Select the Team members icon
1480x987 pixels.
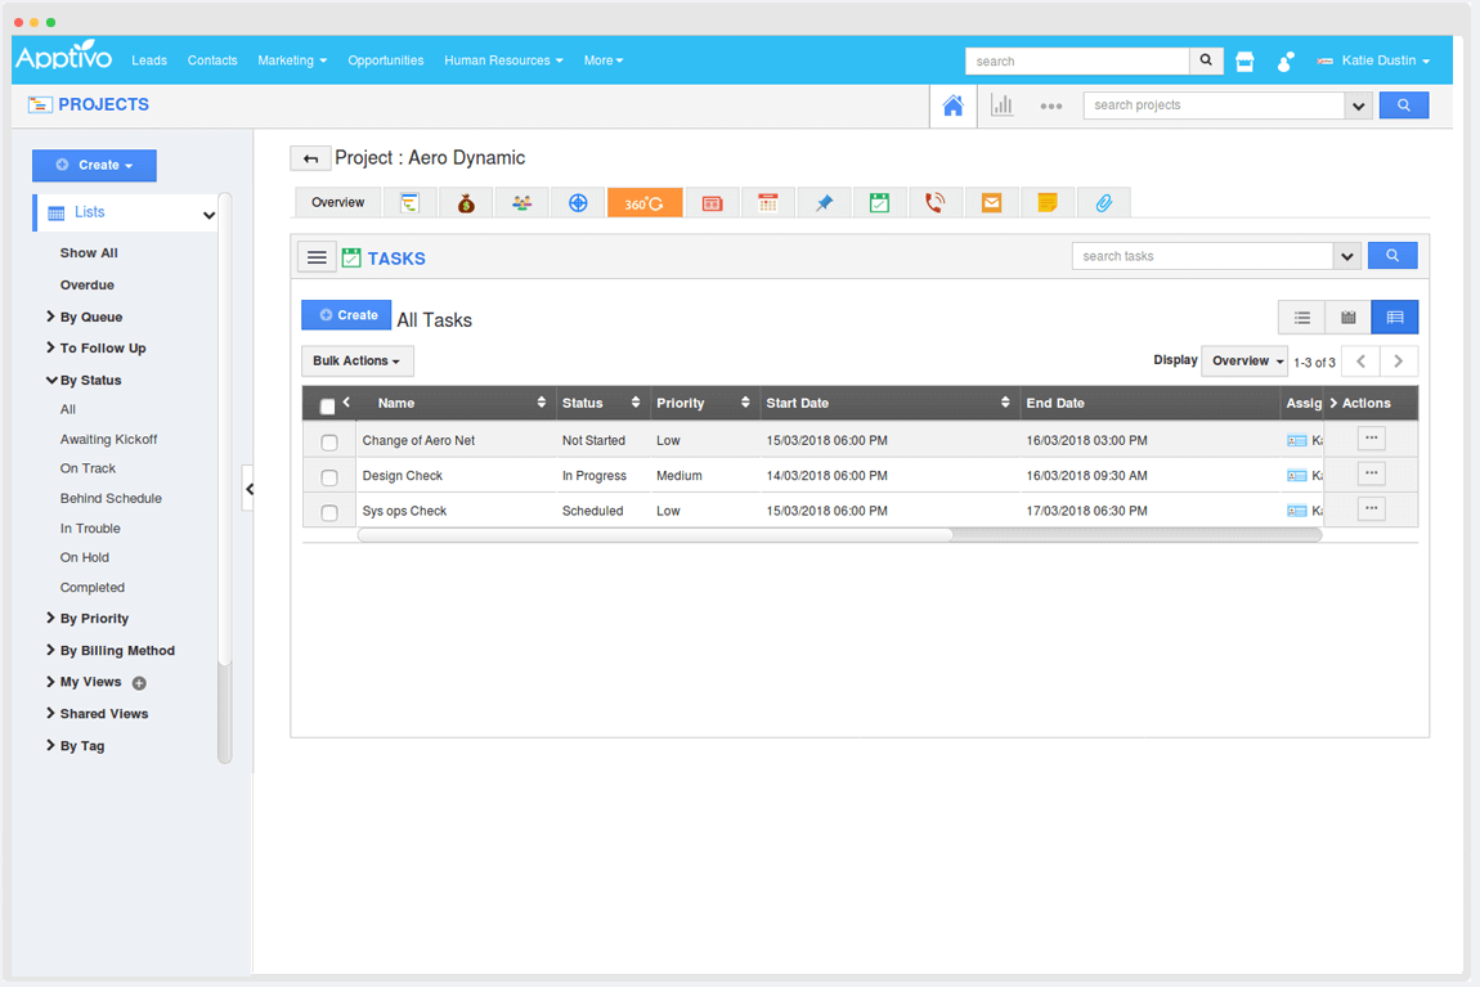[522, 202]
